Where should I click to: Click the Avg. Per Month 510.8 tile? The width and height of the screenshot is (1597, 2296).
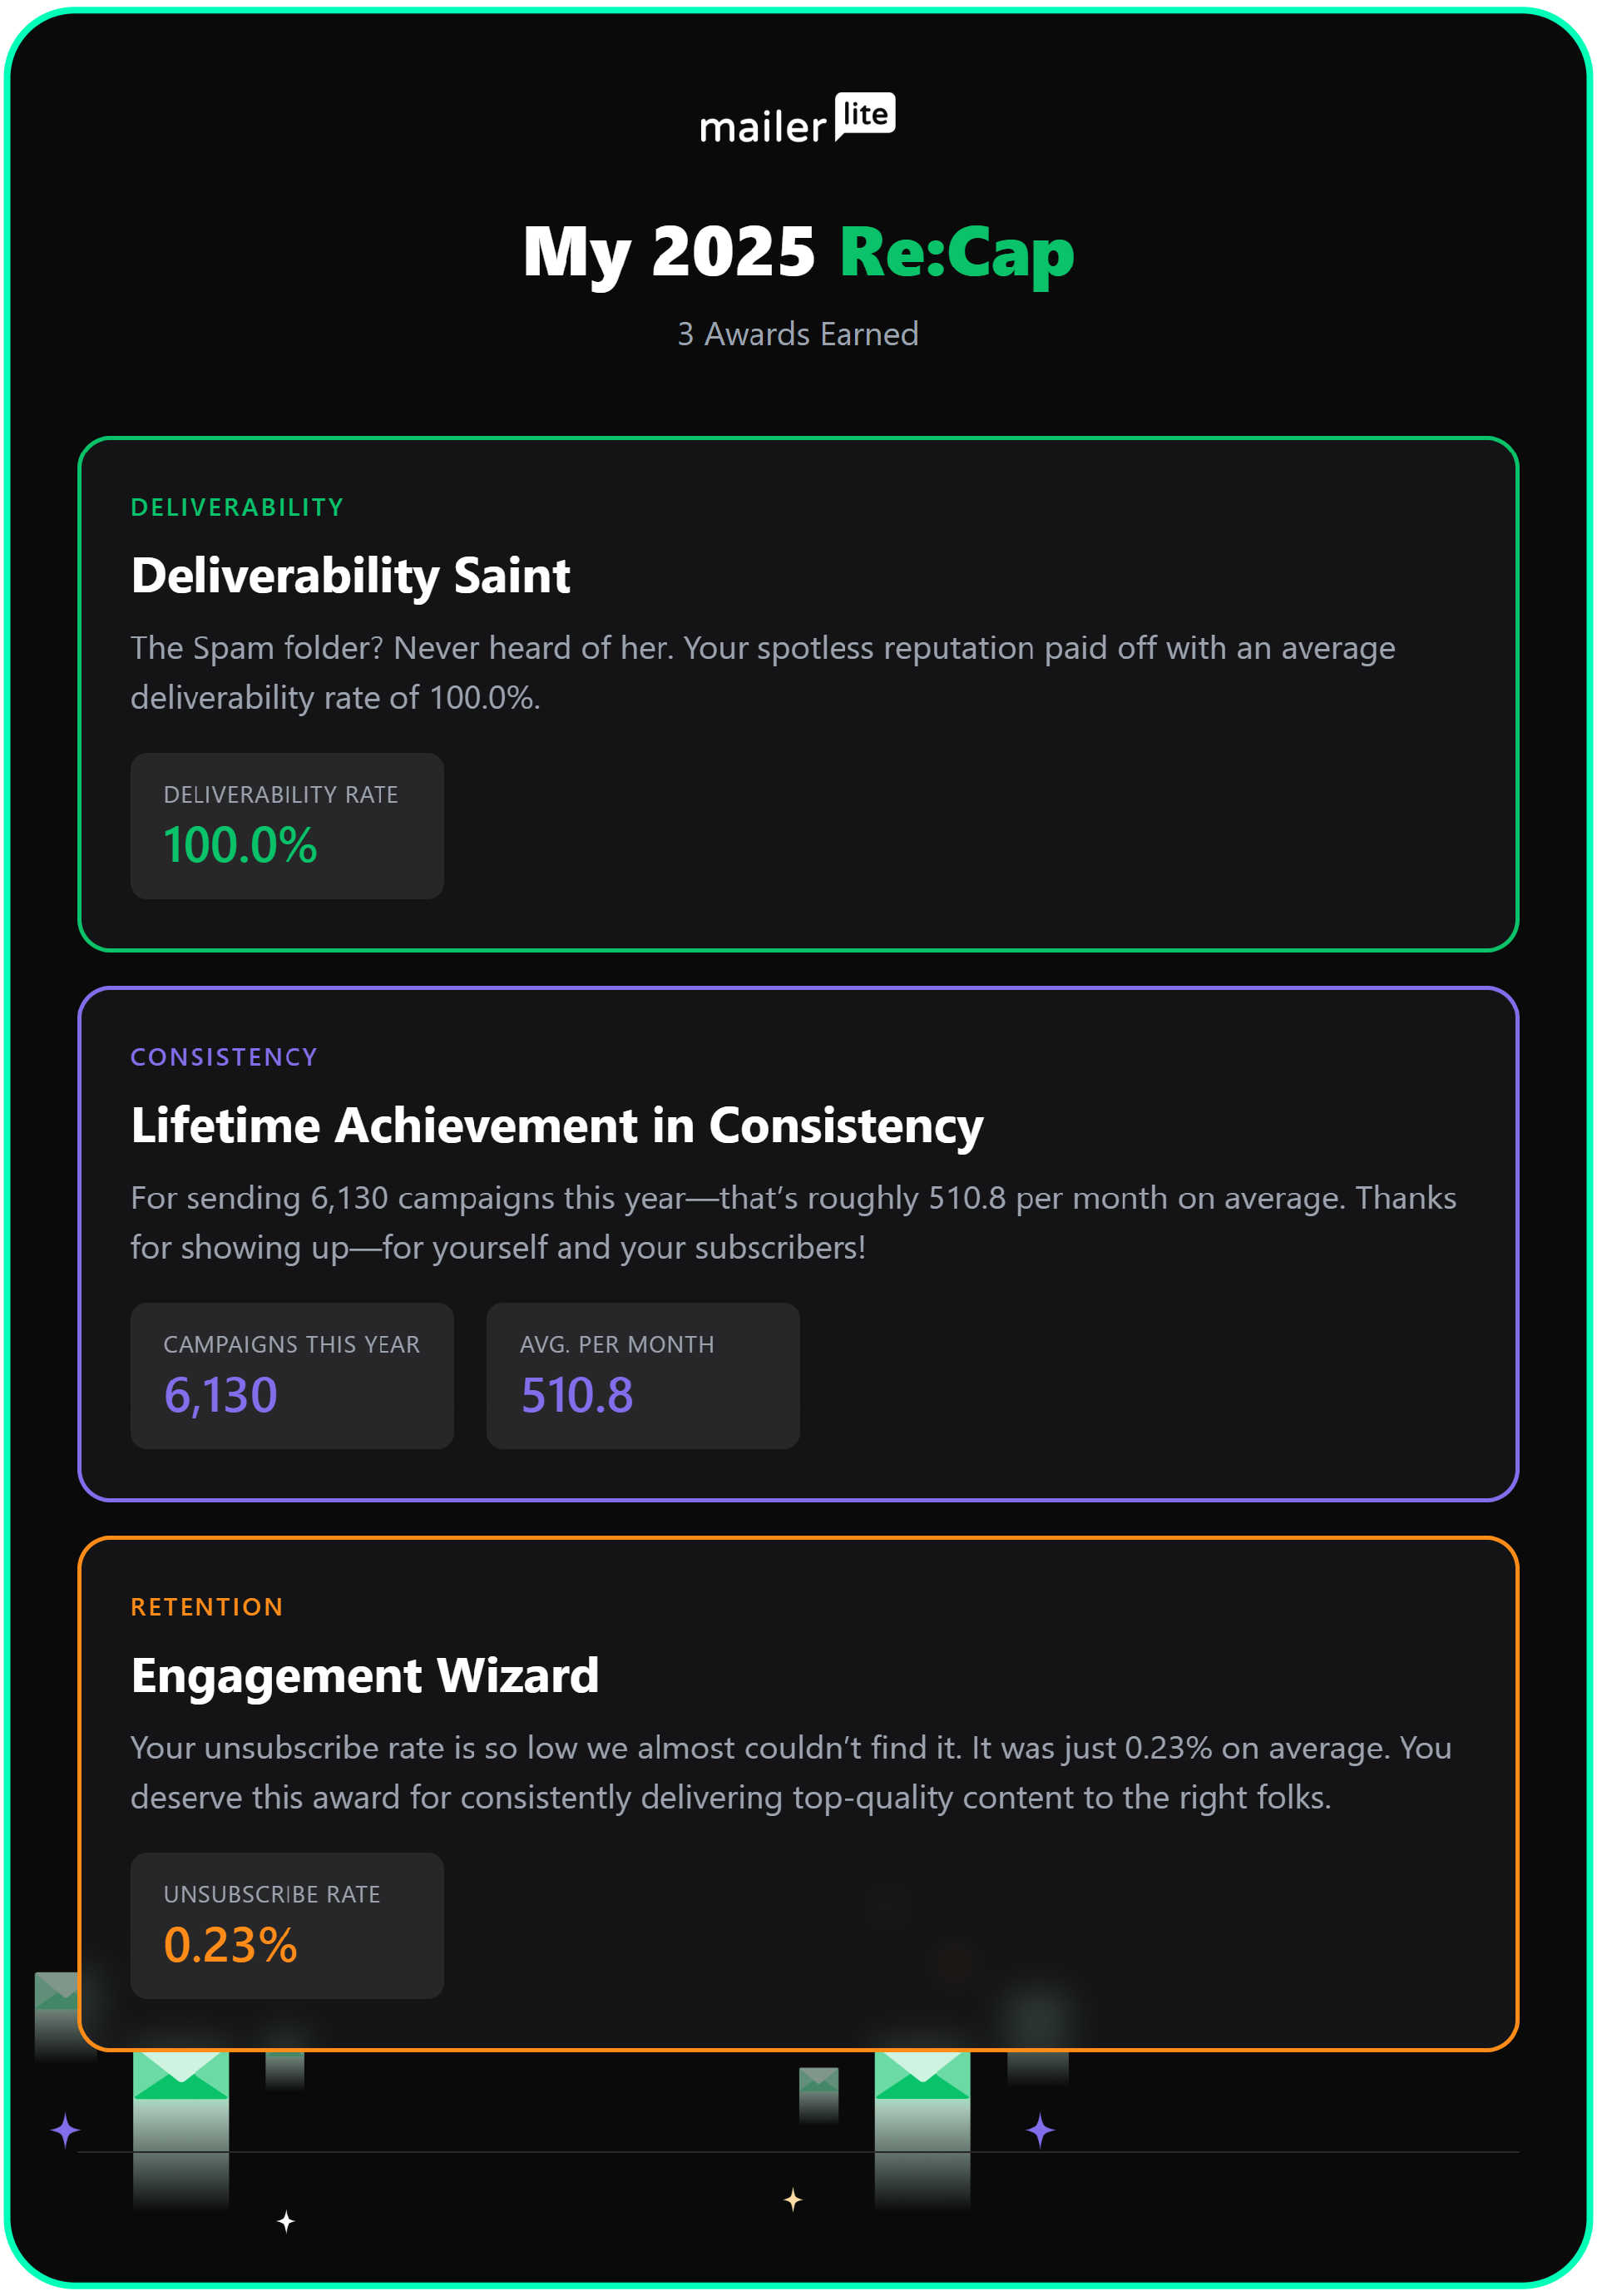pos(642,1376)
